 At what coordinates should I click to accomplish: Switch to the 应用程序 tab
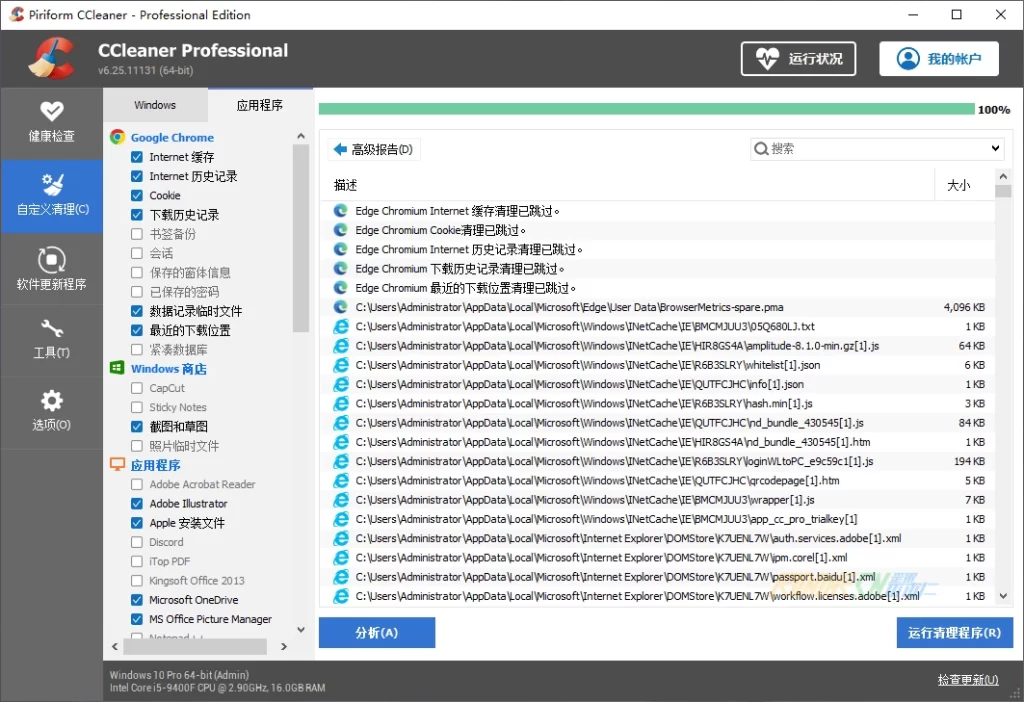click(x=260, y=105)
